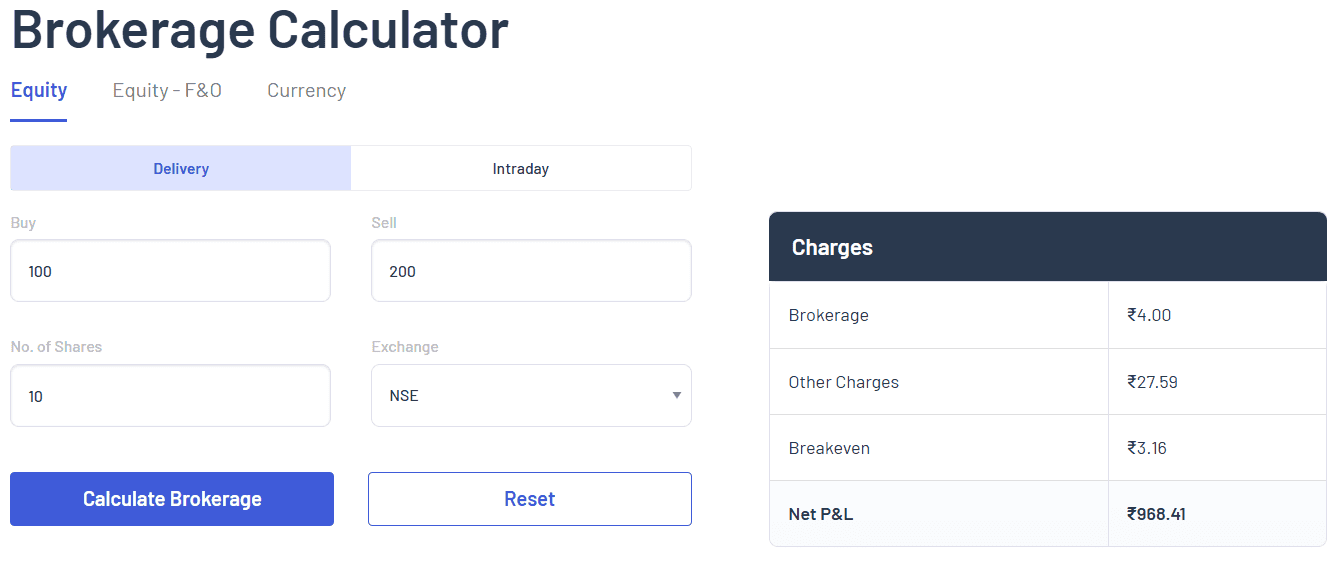The image size is (1342, 562).
Task: Select the Brokerage amount ₹4.00
Action: pyautogui.click(x=1149, y=315)
